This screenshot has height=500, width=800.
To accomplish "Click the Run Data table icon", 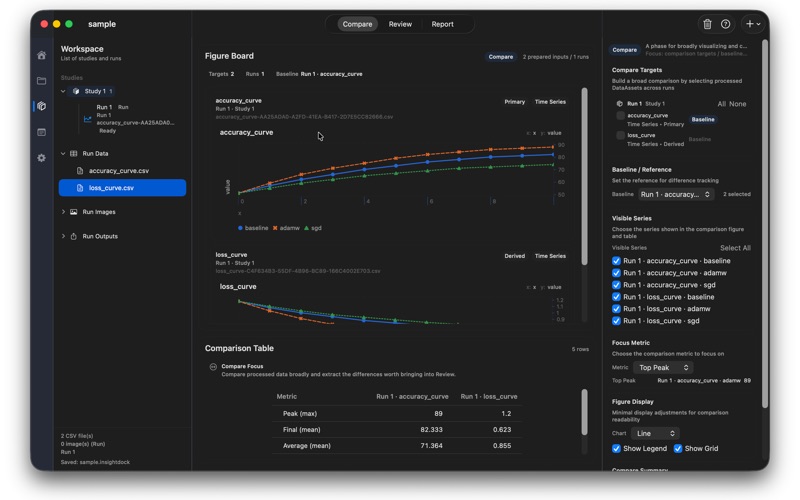I will point(73,154).
